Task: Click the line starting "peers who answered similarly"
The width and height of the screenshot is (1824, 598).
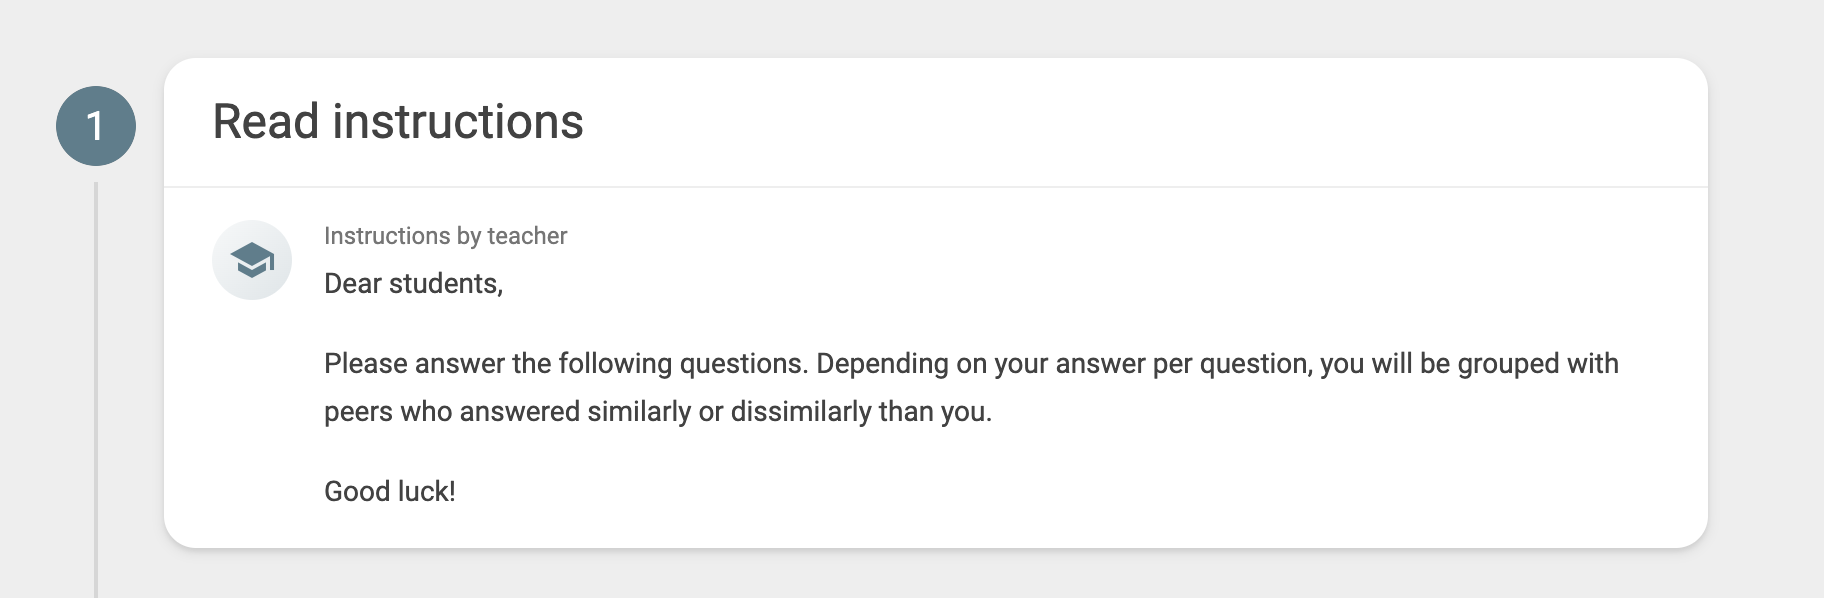Action: tap(658, 411)
